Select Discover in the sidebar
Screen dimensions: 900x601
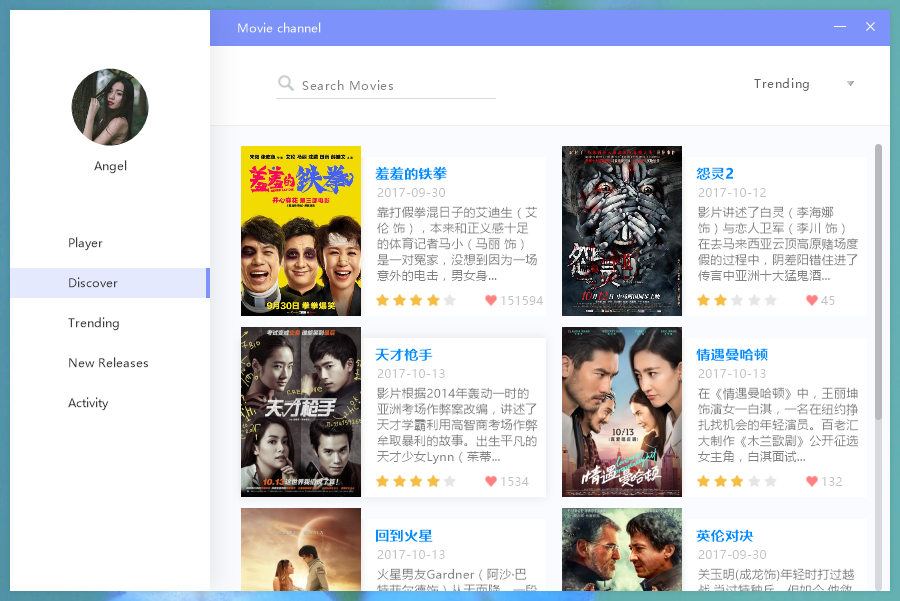click(x=110, y=283)
